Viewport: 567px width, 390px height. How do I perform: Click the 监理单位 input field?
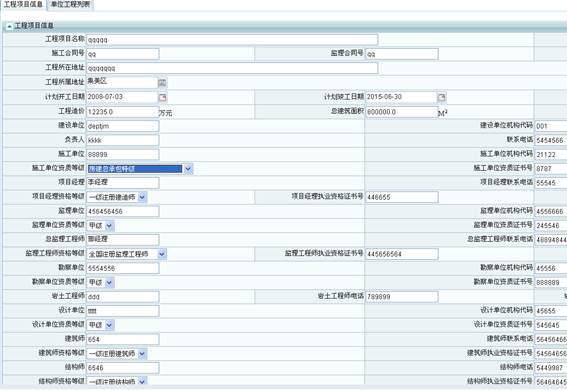point(123,211)
